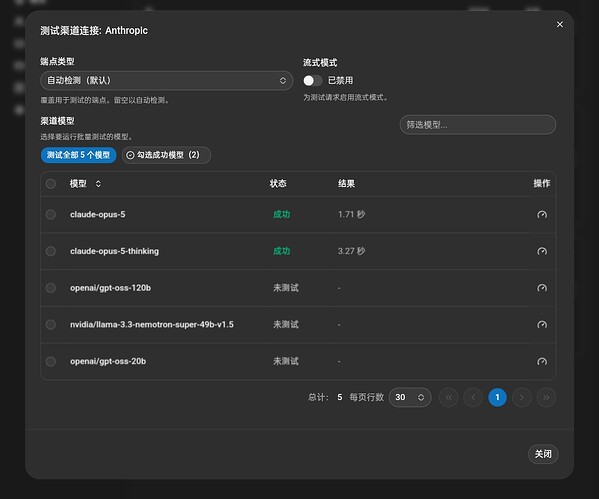Click the claude-opus-5-thinking model name
Screen dimensions: 599x499
[x=114, y=251]
